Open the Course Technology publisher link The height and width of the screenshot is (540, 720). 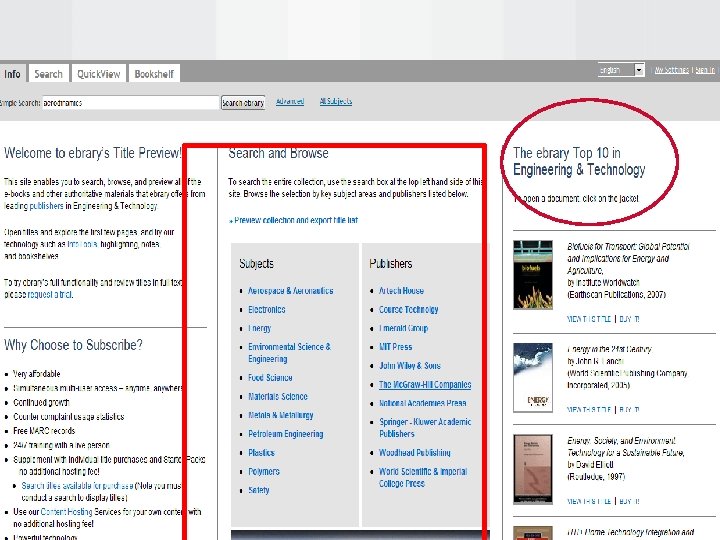[x=409, y=309]
